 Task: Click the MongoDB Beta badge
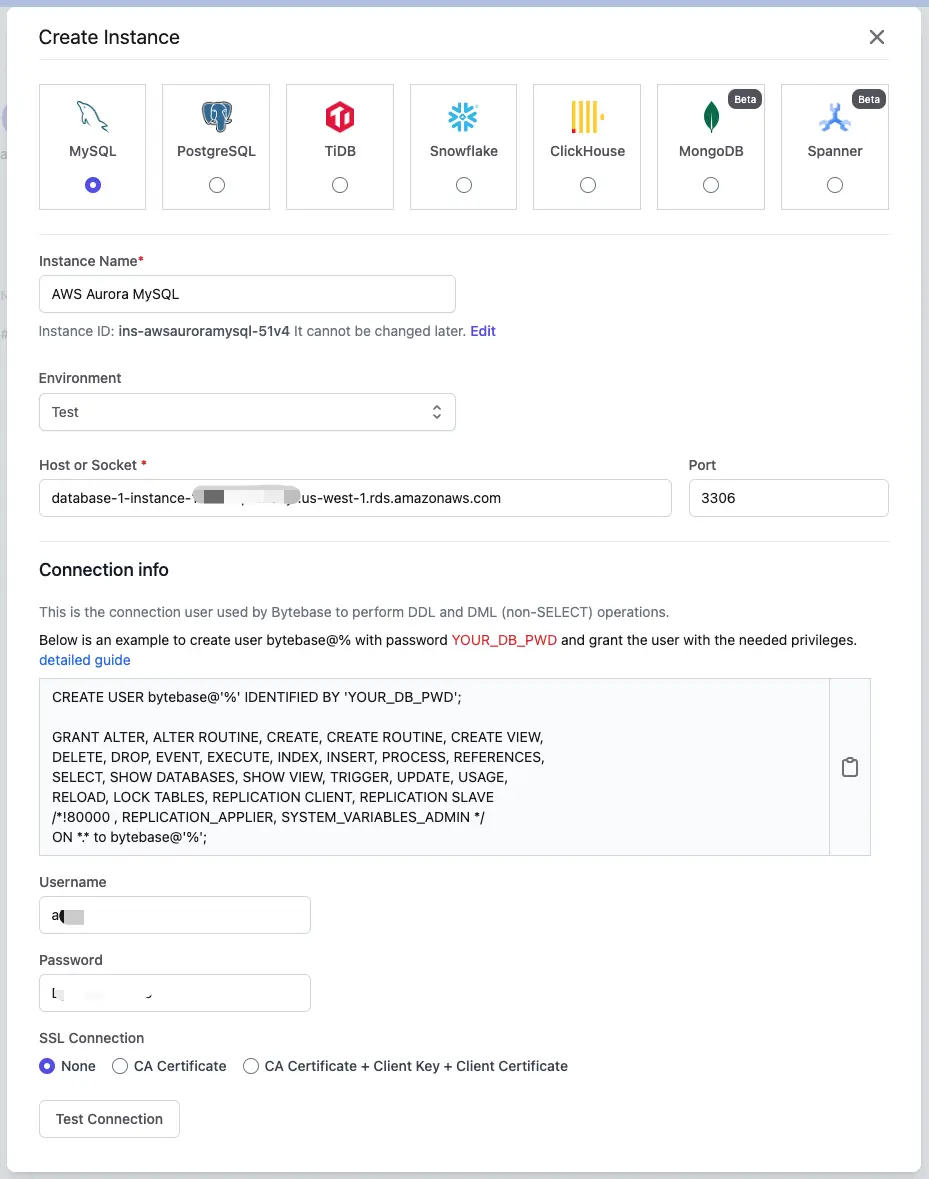pos(745,99)
